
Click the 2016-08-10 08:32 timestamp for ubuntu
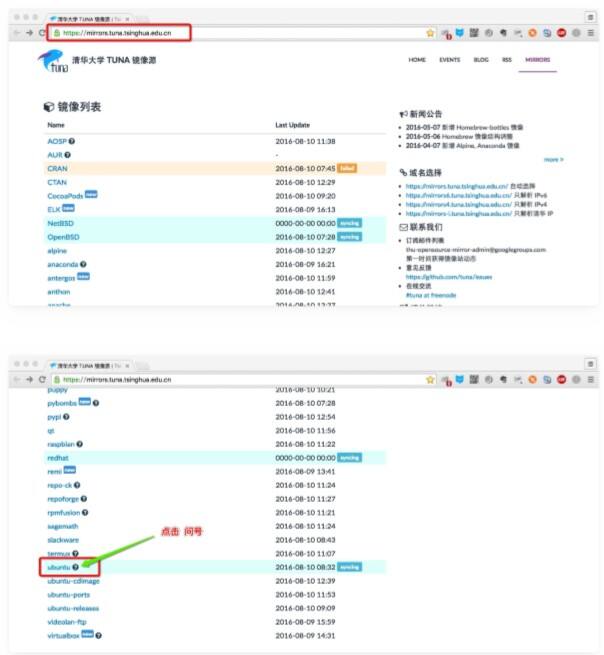(305, 567)
